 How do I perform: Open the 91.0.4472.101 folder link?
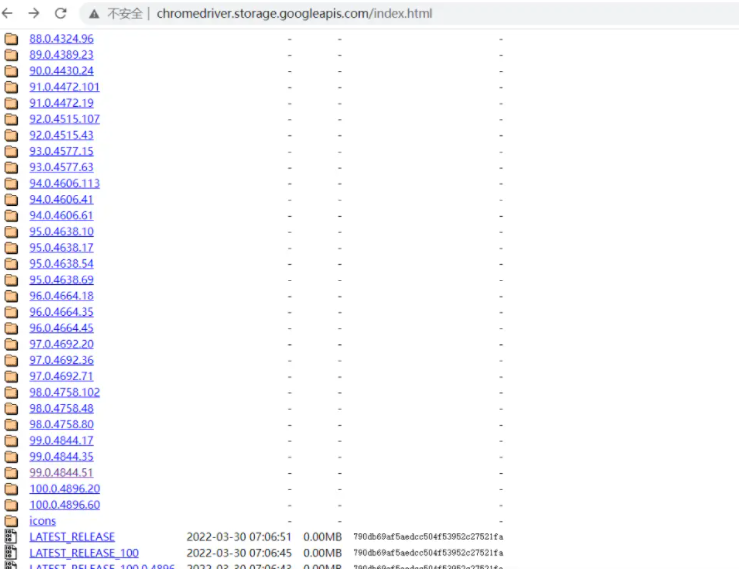click(65, 87)
